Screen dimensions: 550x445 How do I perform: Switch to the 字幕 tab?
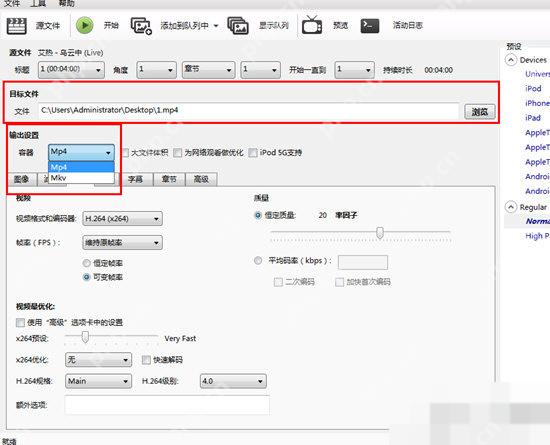tap(135, 179)
